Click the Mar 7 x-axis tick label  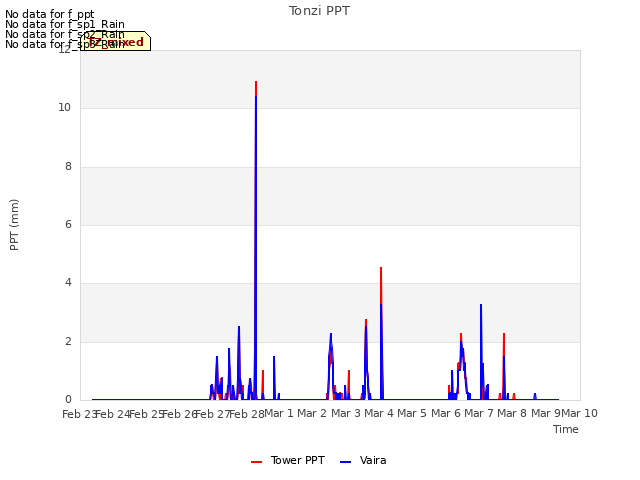479,413
